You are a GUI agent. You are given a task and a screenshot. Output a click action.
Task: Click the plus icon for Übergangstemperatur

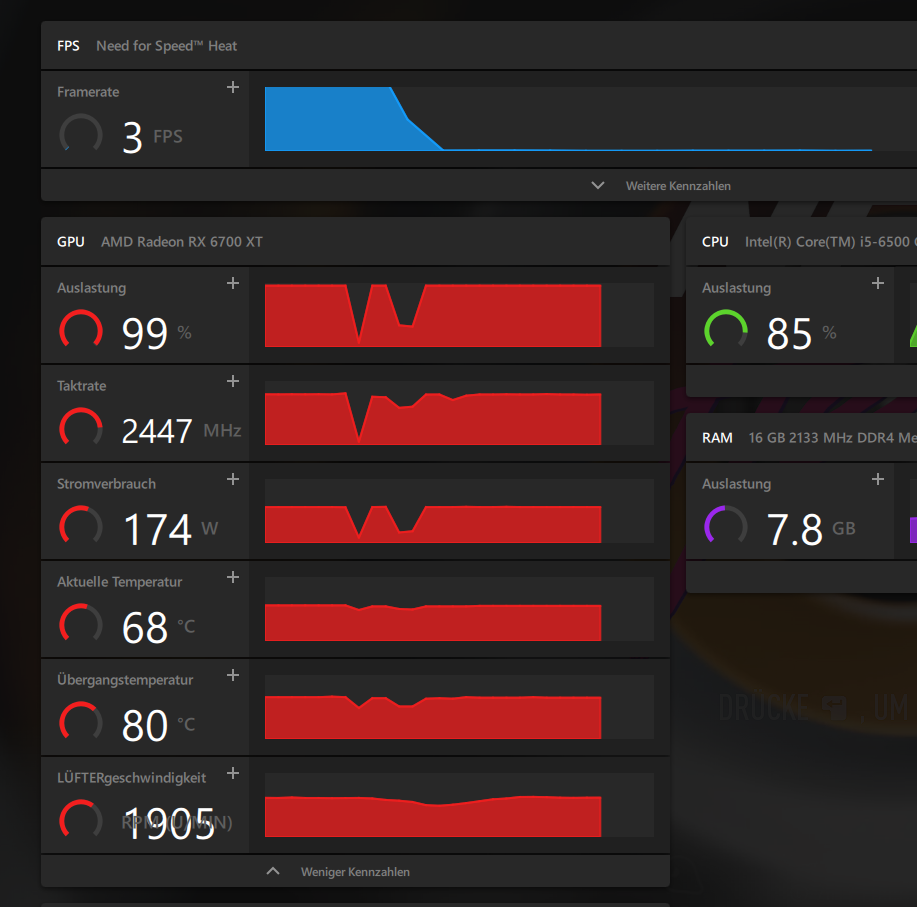tap(233, 675)
